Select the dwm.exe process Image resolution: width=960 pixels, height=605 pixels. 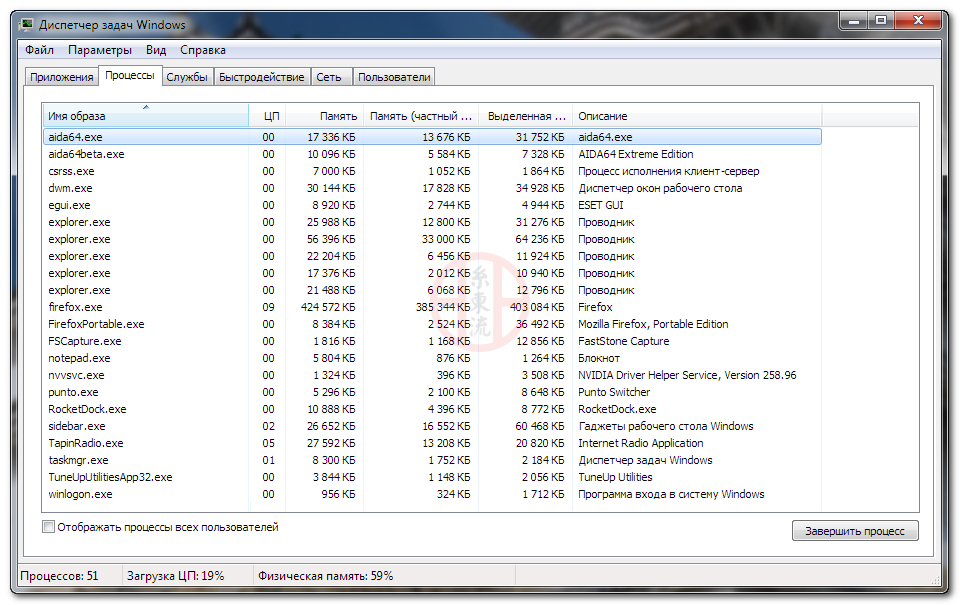coord(432,188)
